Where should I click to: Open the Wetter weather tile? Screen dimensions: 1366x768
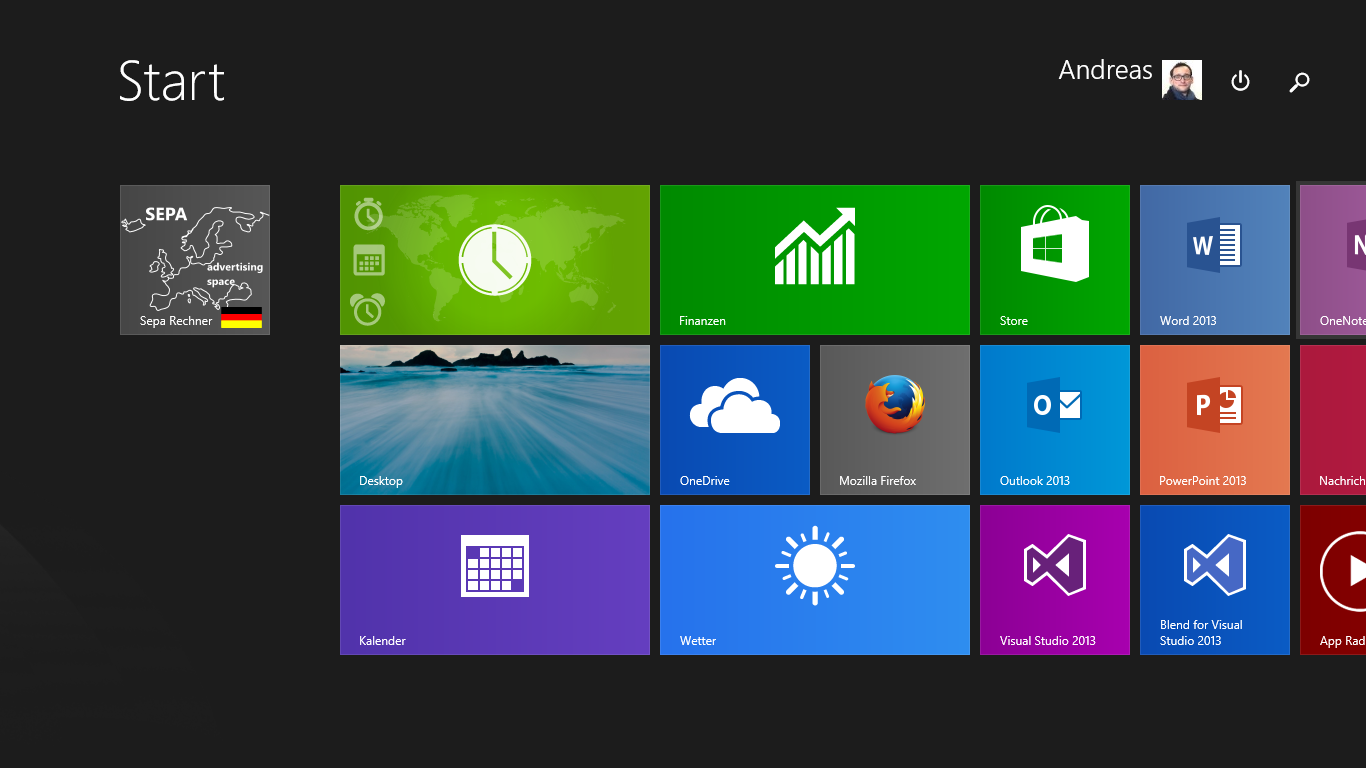coord(815,580)
